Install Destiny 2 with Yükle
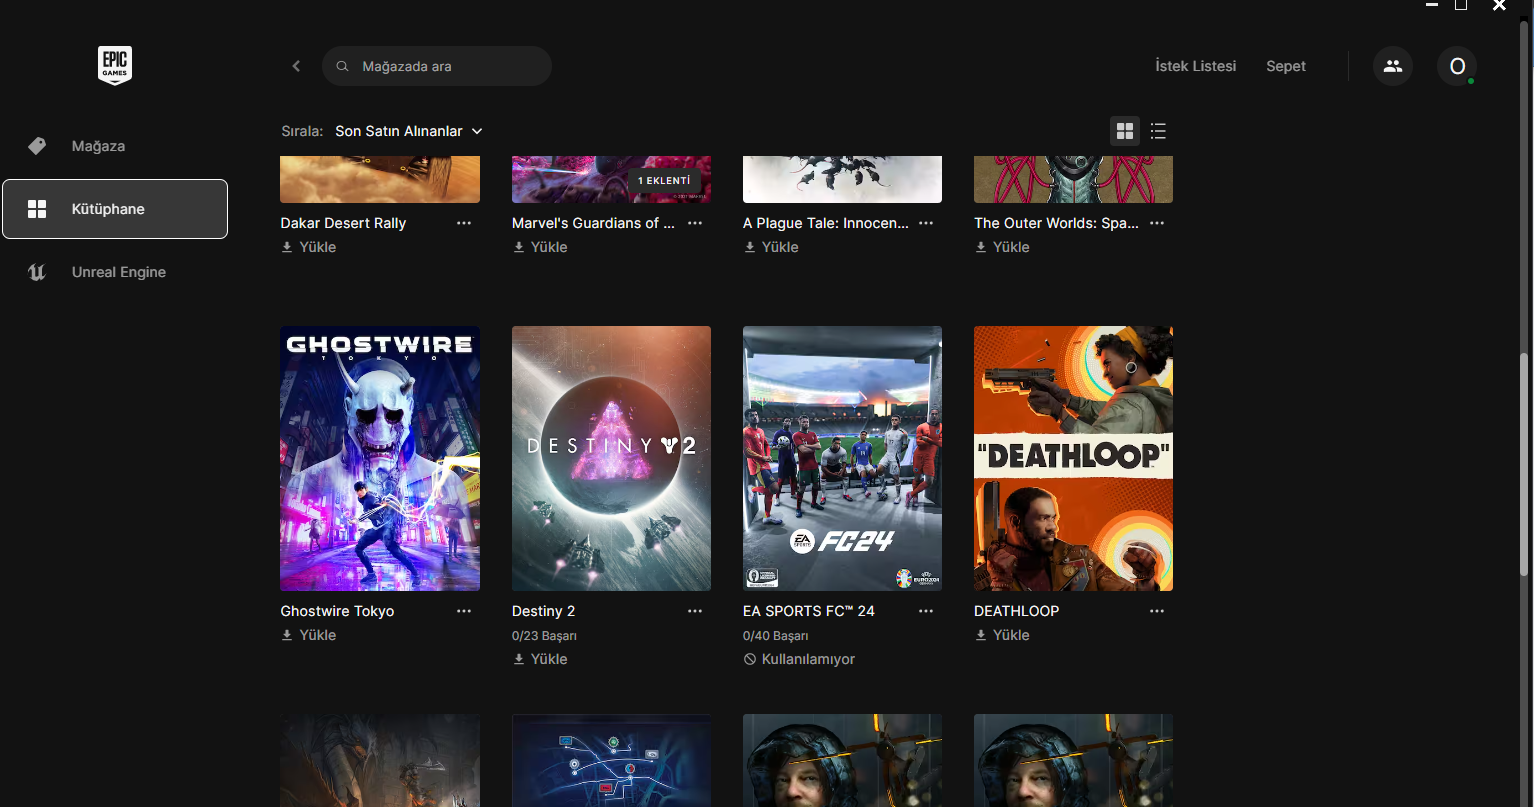Screen dimensions: 1534x807 [539, 659]
